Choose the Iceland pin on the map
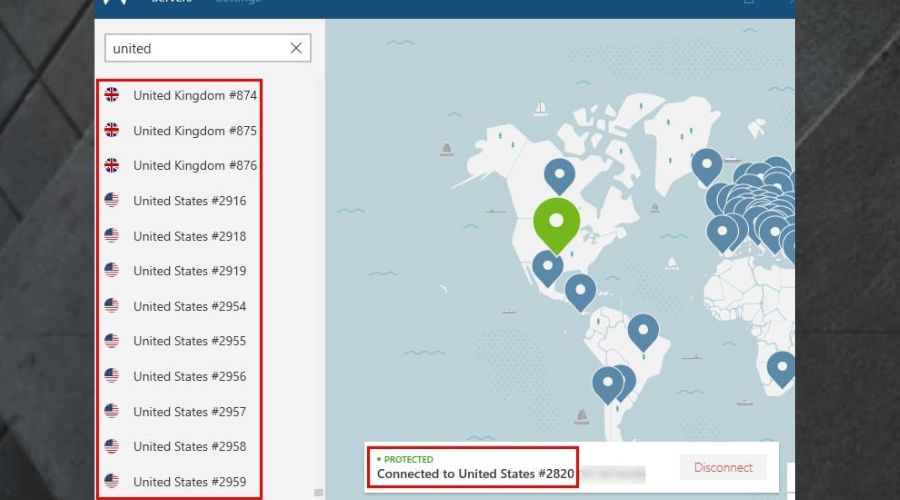 click(x=707, y=163)
